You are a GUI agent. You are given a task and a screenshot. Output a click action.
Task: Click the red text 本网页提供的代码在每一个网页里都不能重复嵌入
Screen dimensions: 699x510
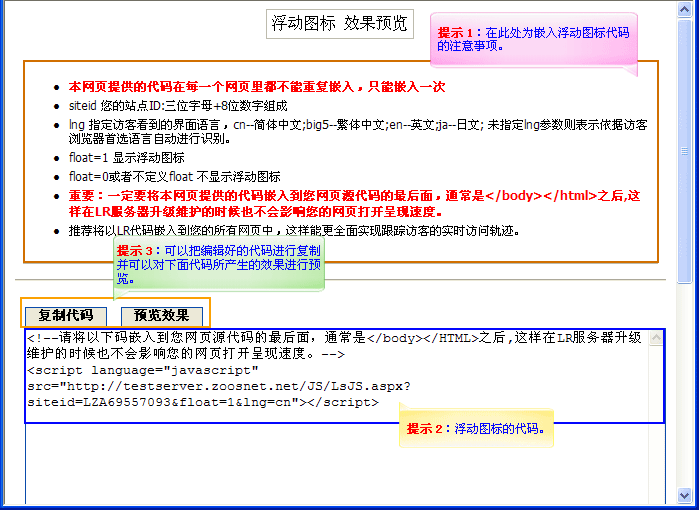pos(257,86)
